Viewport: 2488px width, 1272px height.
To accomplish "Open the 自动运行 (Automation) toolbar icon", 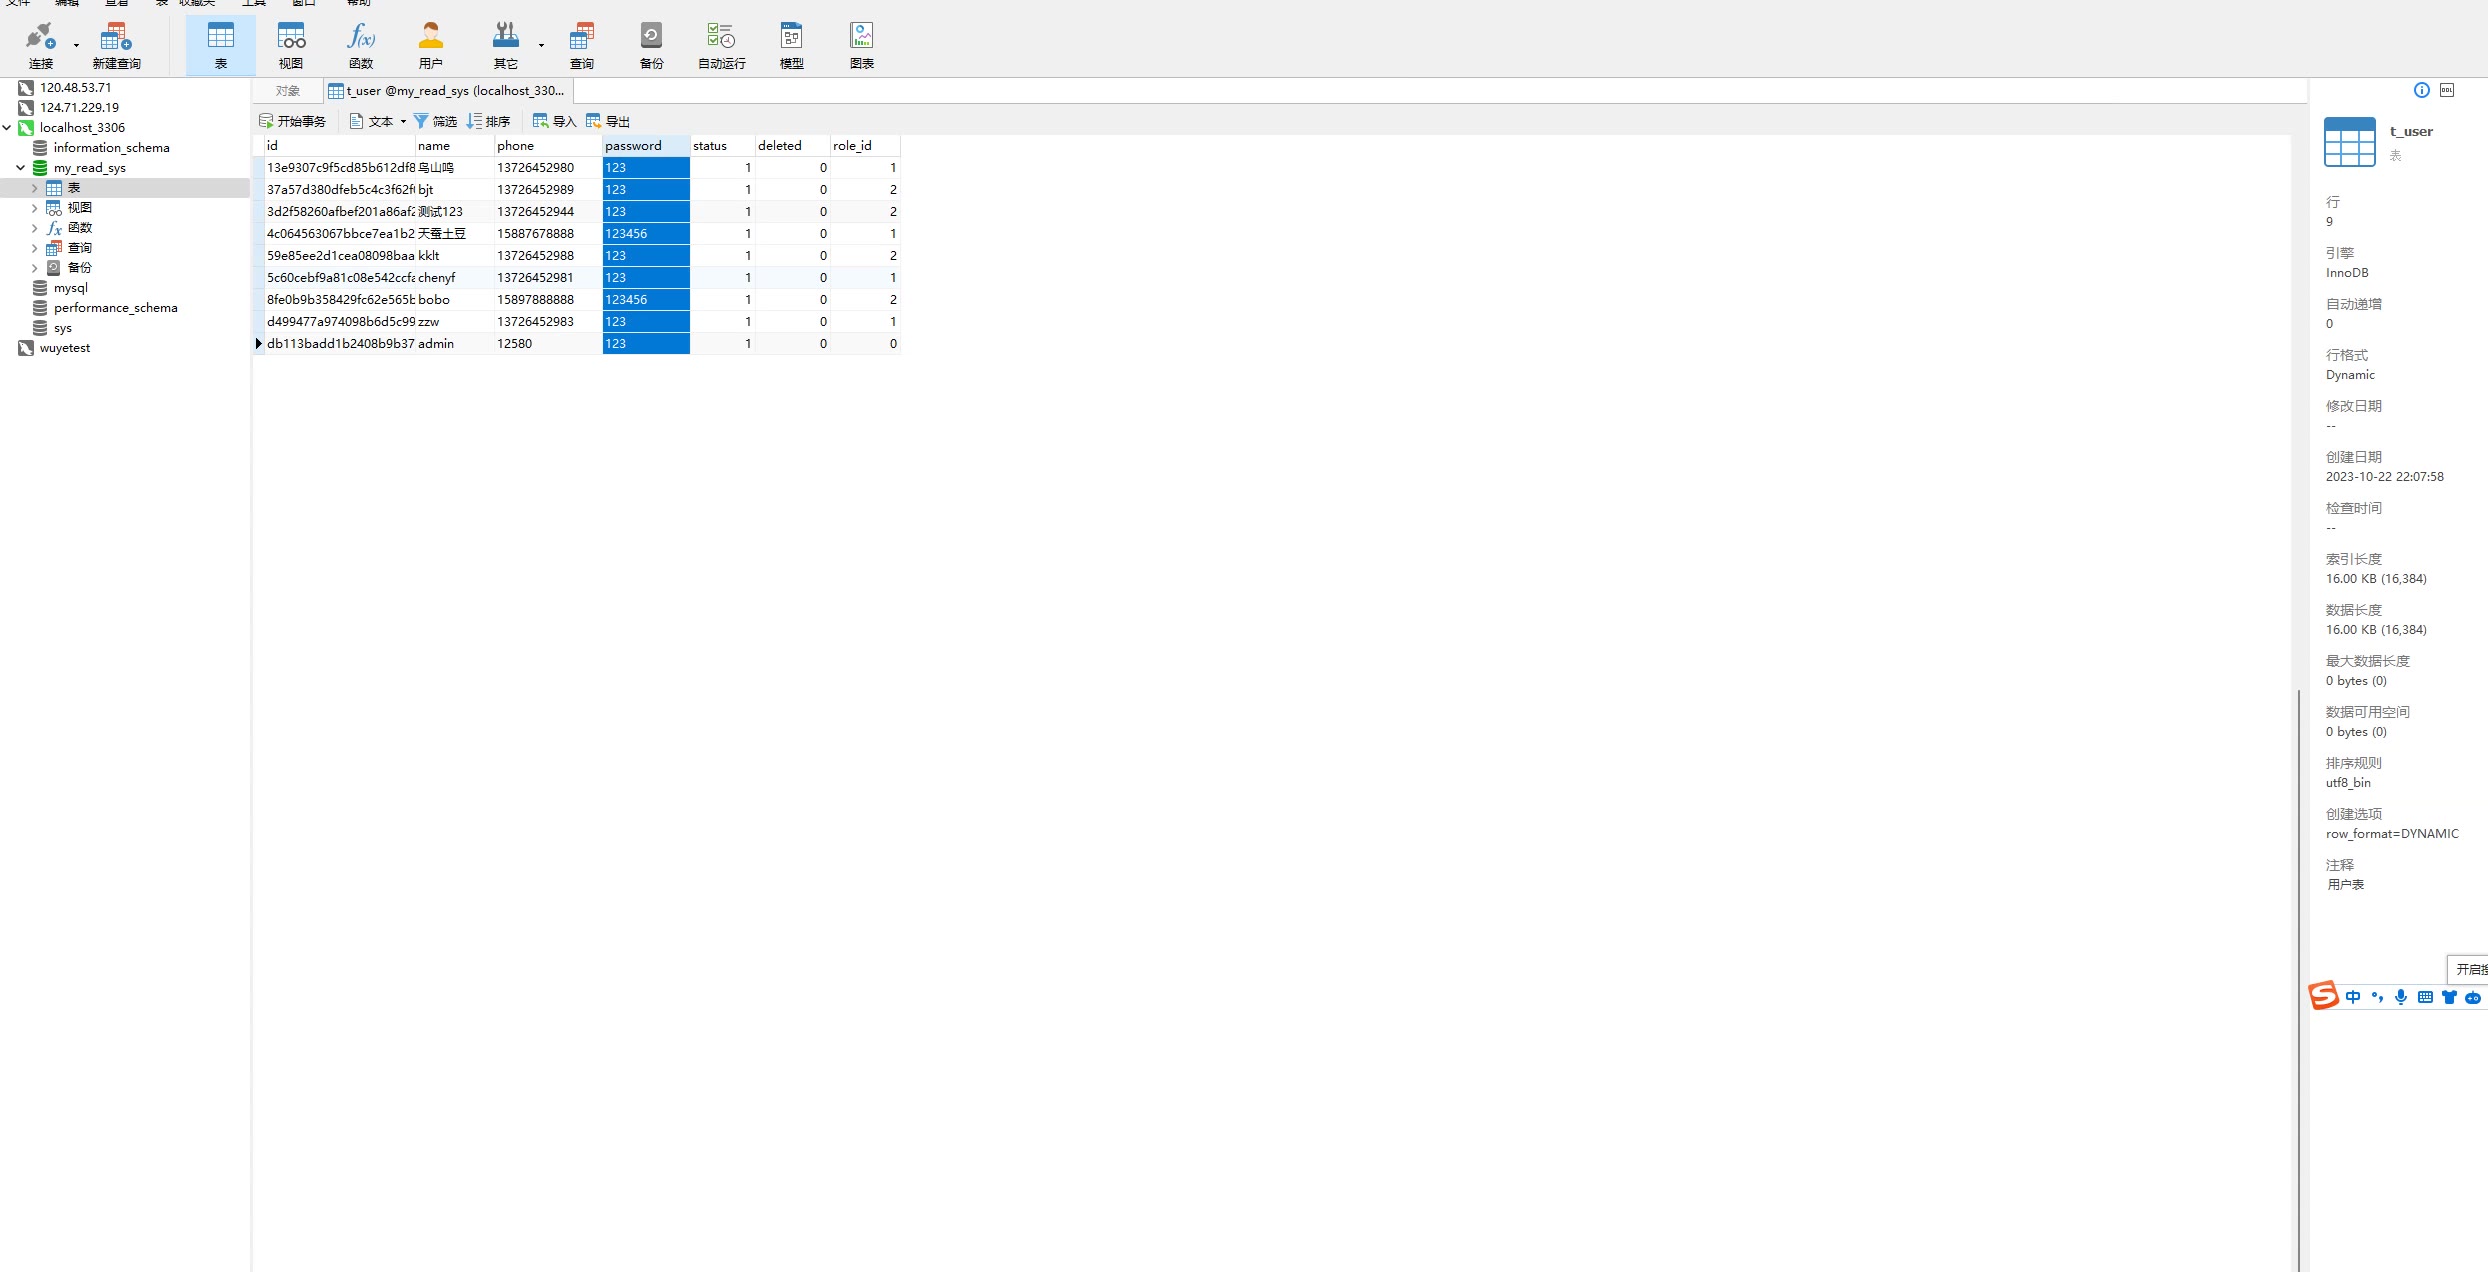I will tap(722, 45).
